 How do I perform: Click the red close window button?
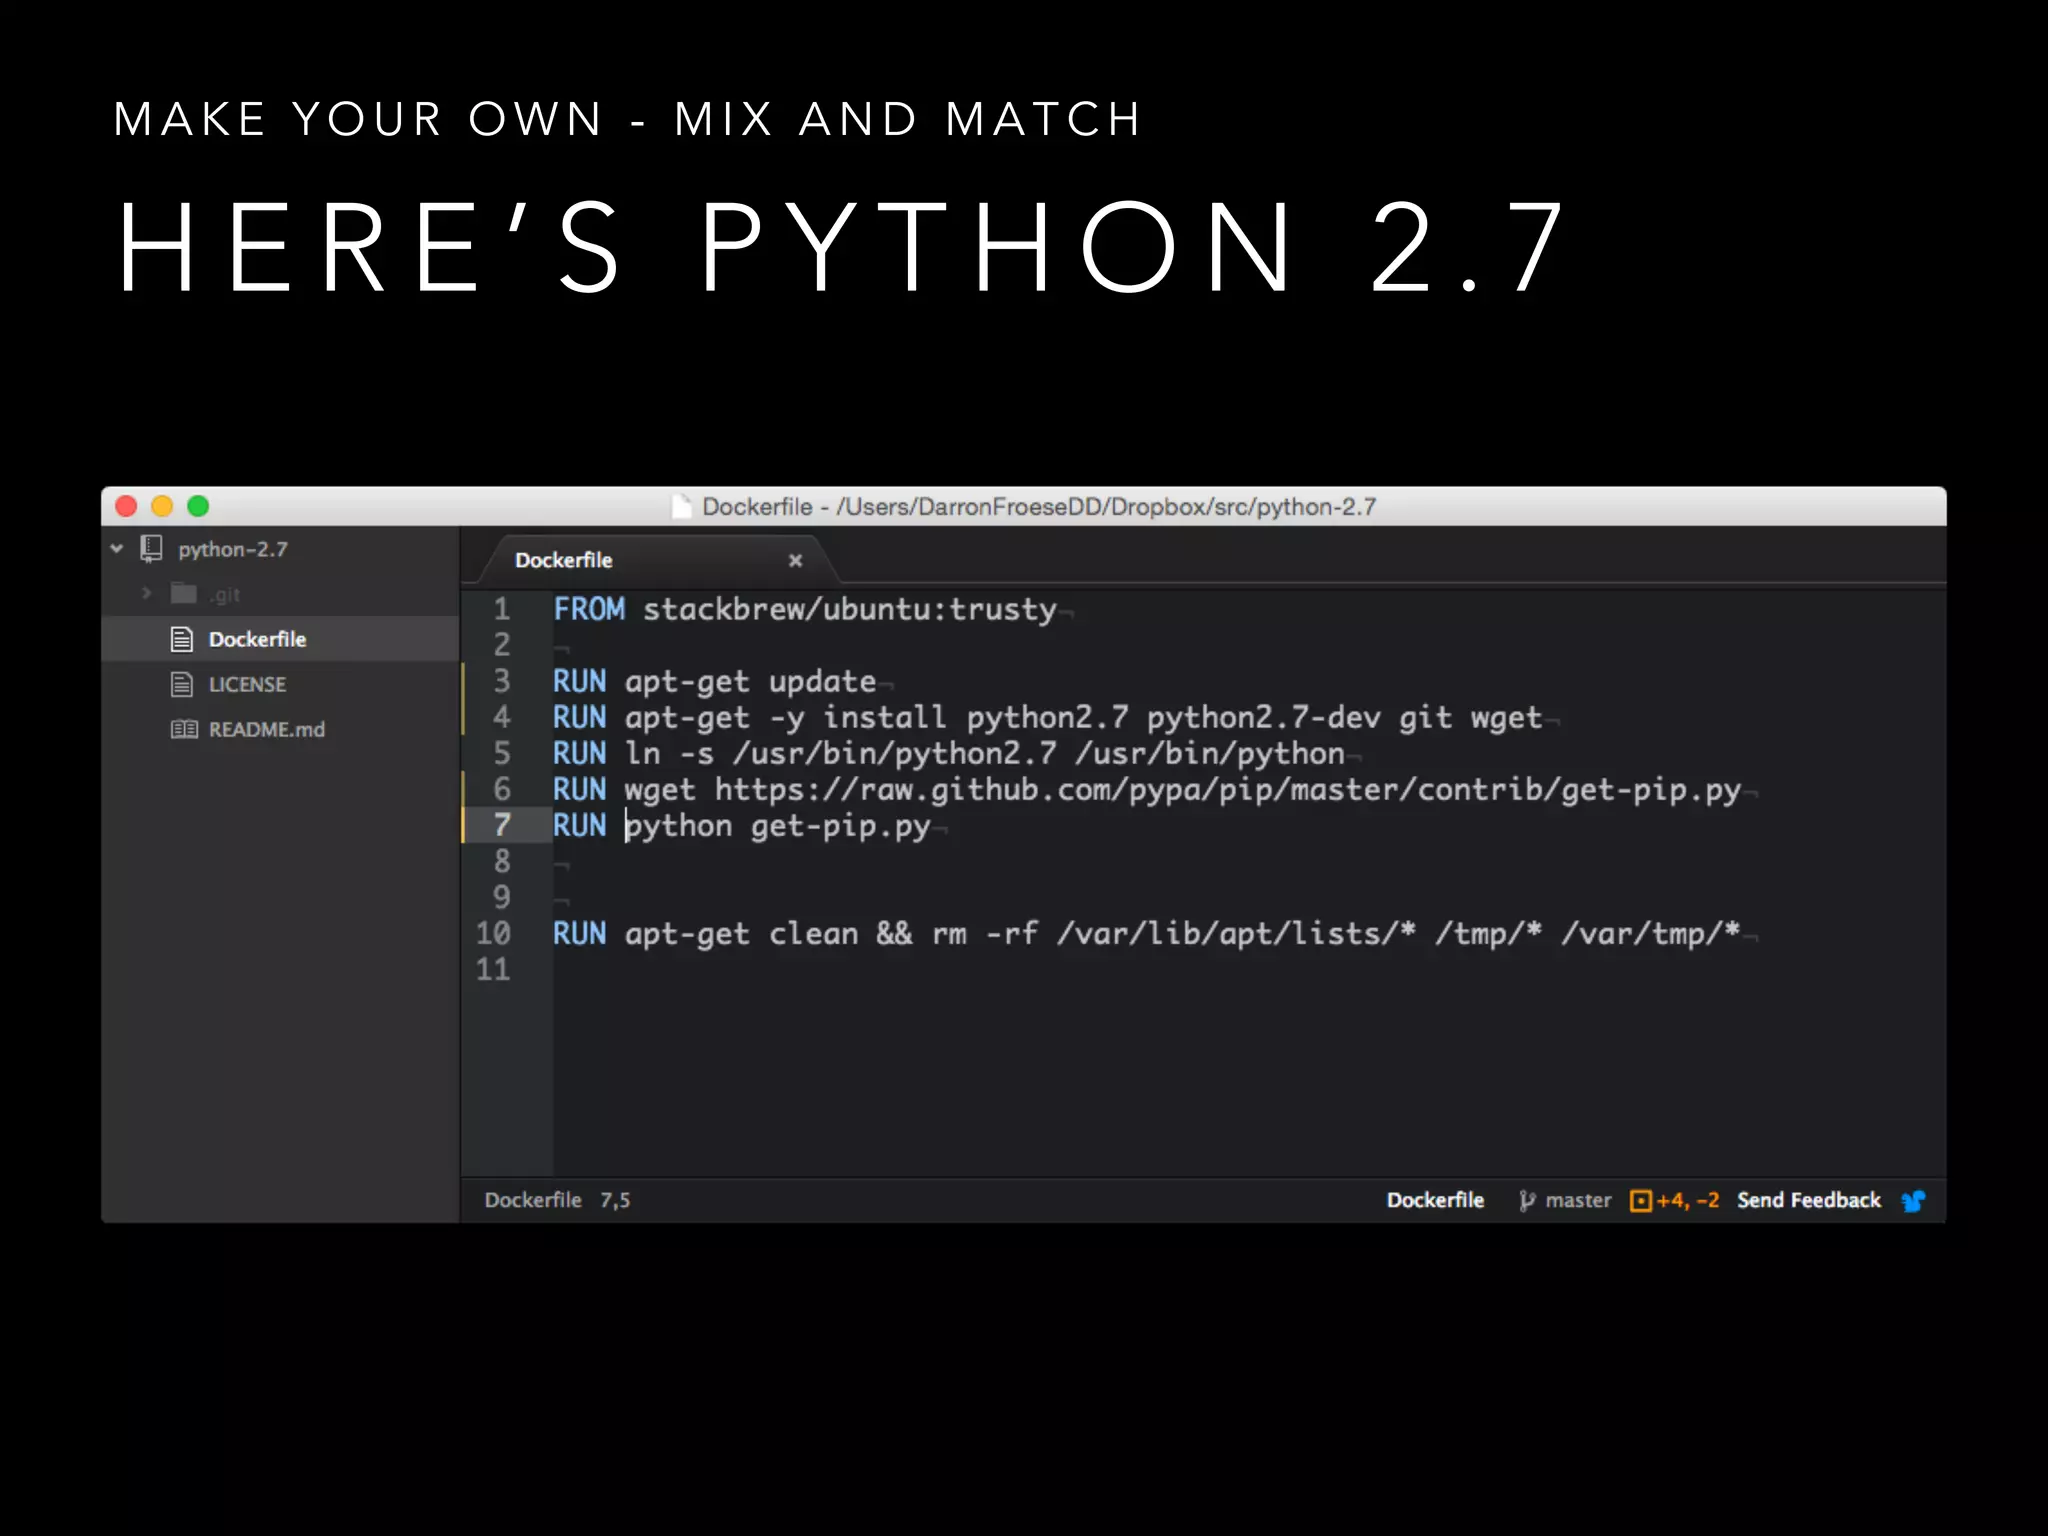pos(126,506)
